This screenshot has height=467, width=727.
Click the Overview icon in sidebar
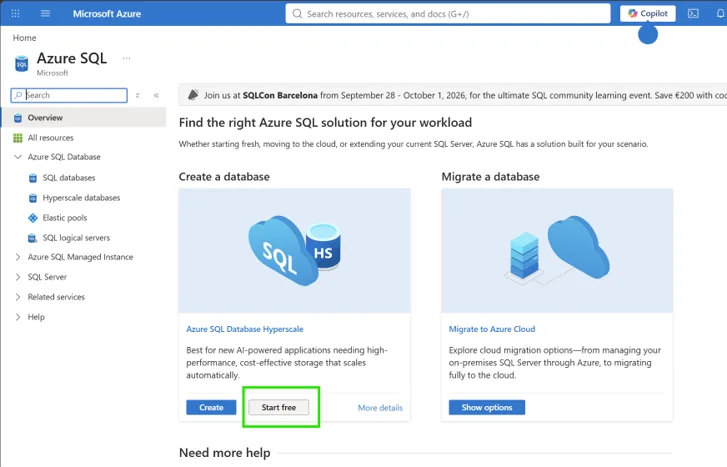click(x=18, y=118)
